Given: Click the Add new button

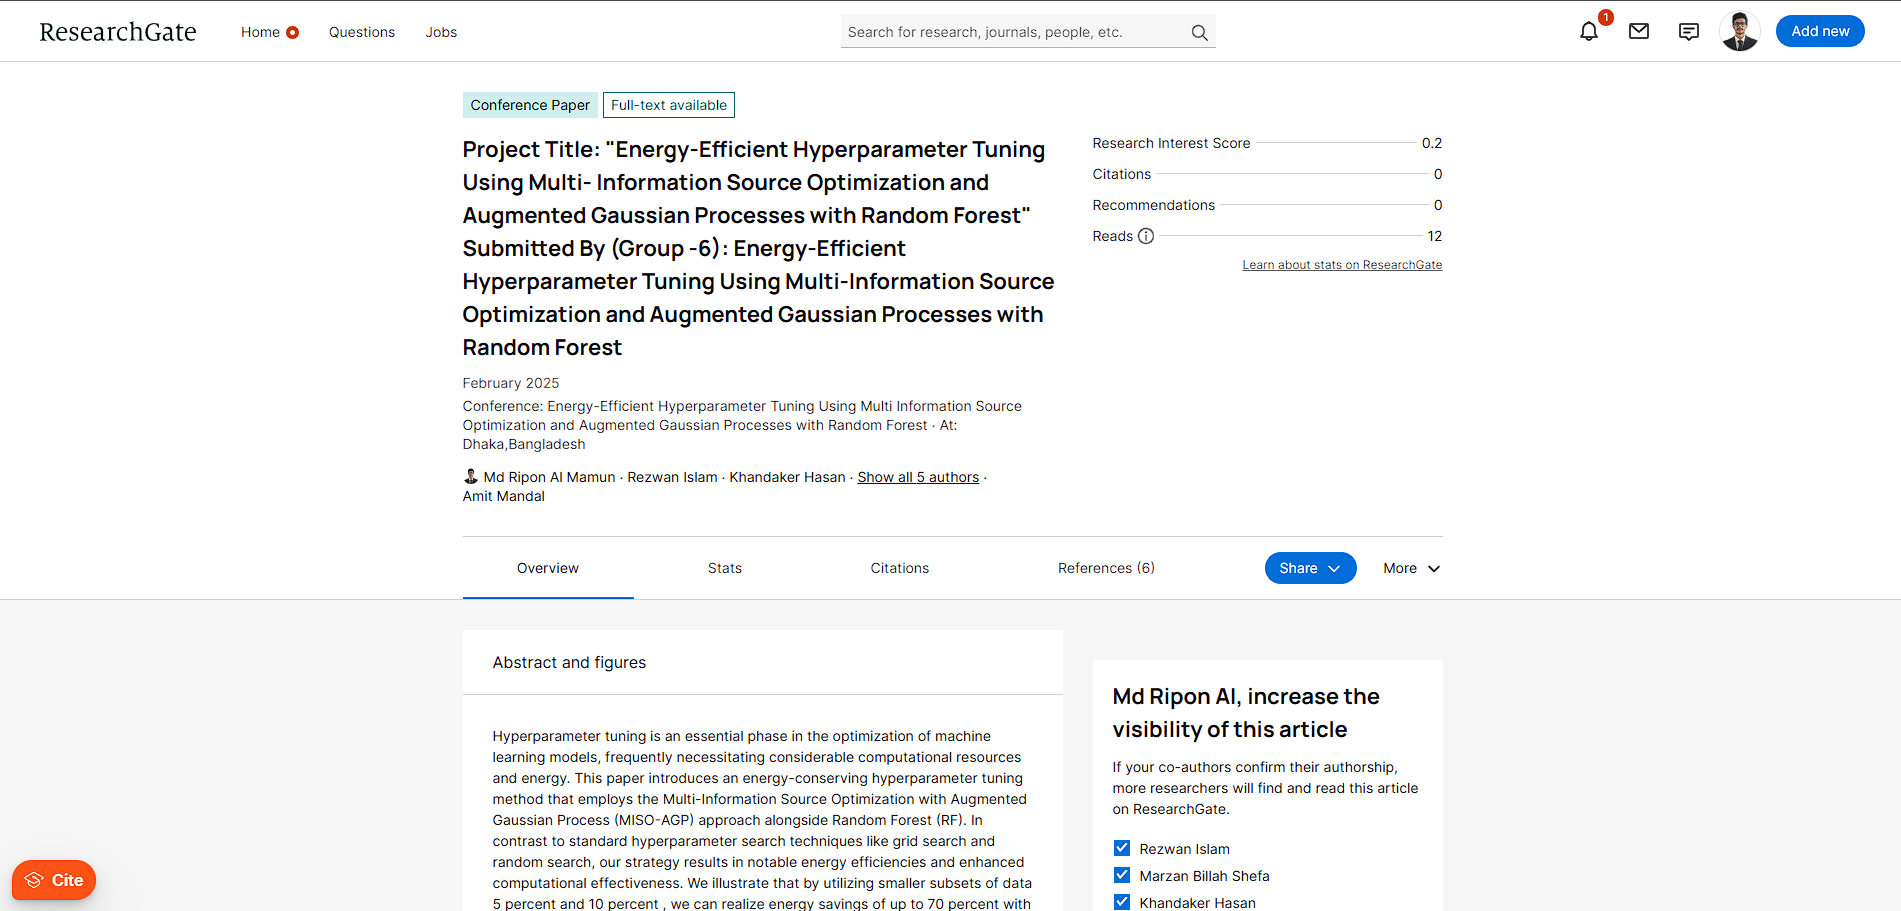Looking at the screenshot, I should pyautogui.click(x=1819, y=32).
